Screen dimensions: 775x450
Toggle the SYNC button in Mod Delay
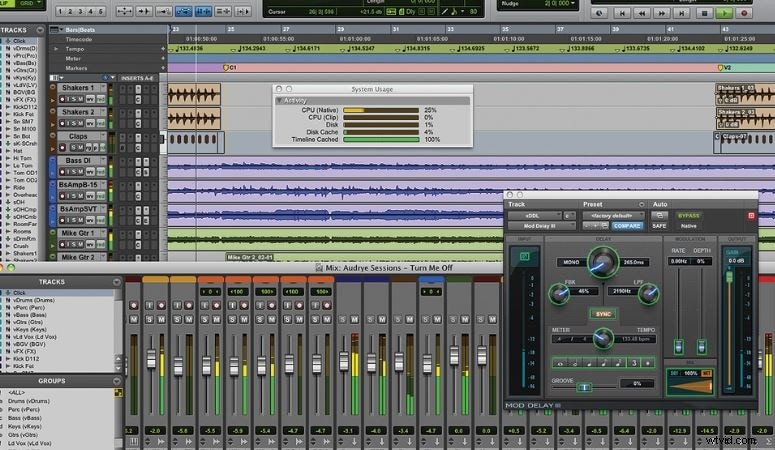[603, 313]
